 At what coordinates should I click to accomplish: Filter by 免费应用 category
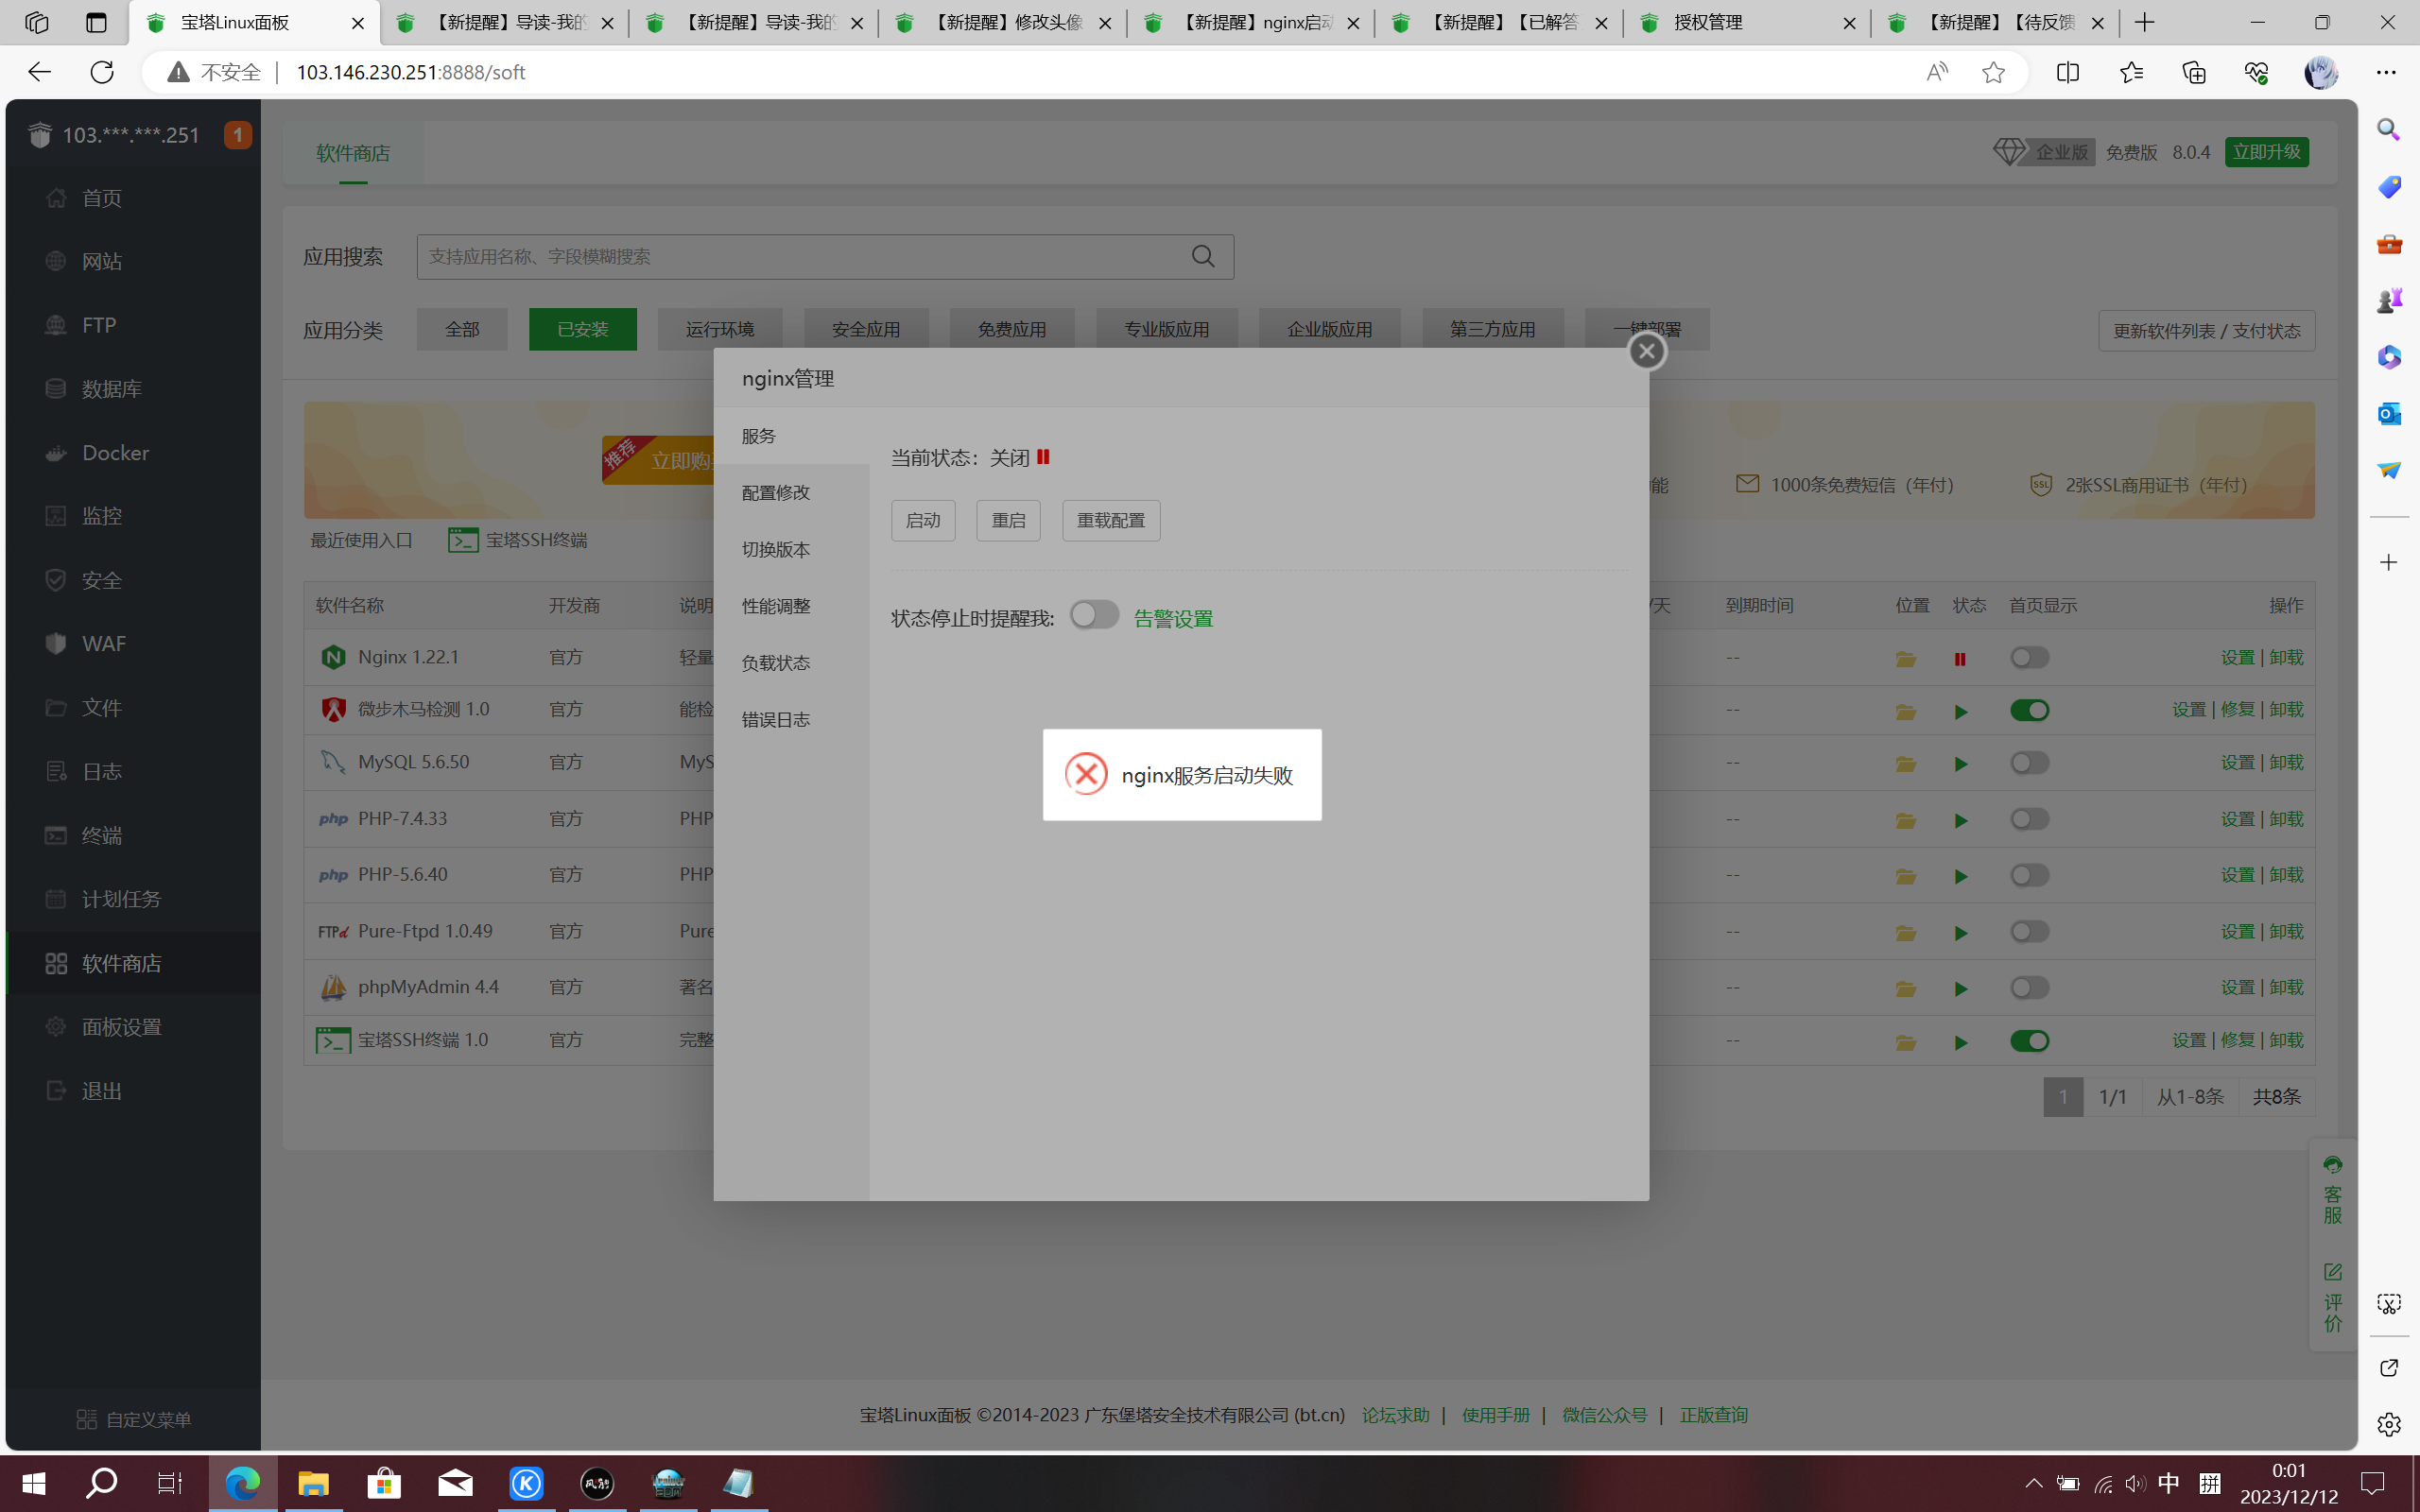point(1012,329)
